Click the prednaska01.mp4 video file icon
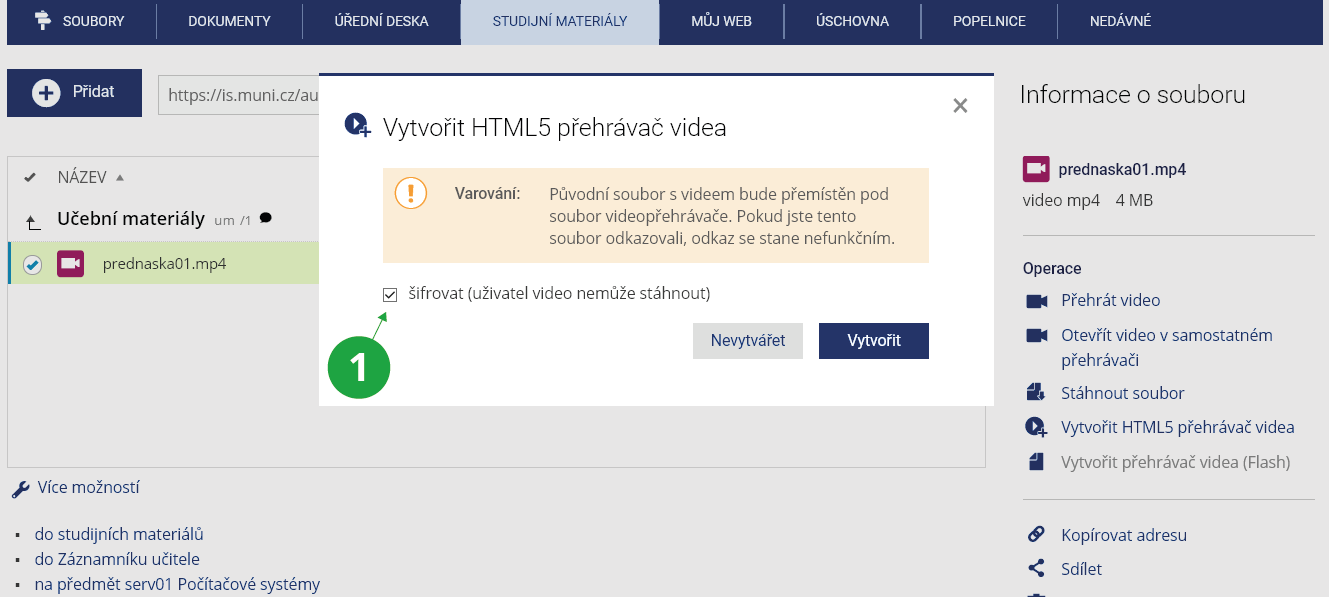This screenshot has height=597, width=1329. 70,264
